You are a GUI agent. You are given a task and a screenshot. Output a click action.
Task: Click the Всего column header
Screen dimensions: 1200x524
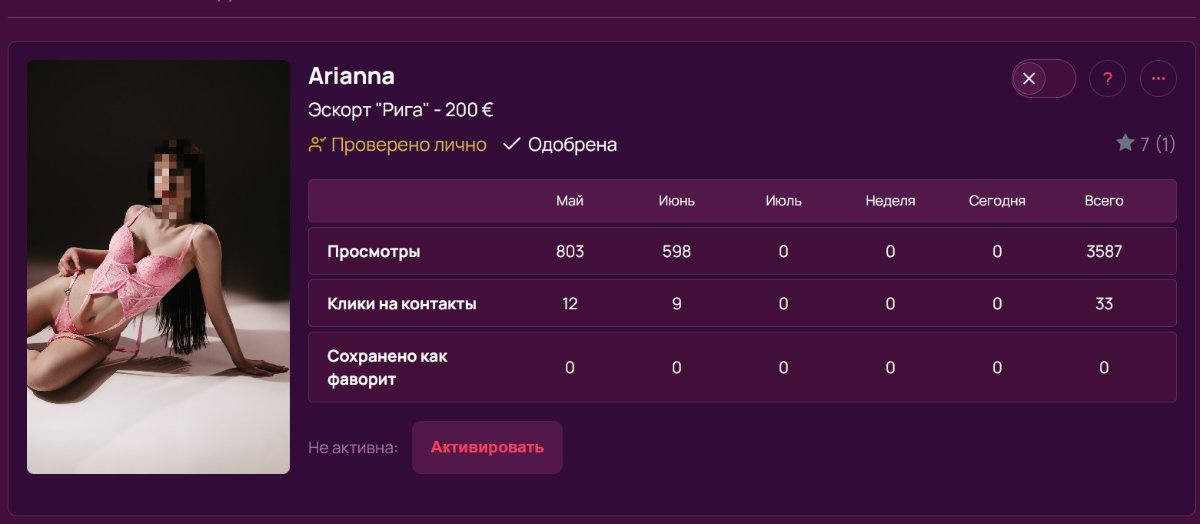[1104, 201]
